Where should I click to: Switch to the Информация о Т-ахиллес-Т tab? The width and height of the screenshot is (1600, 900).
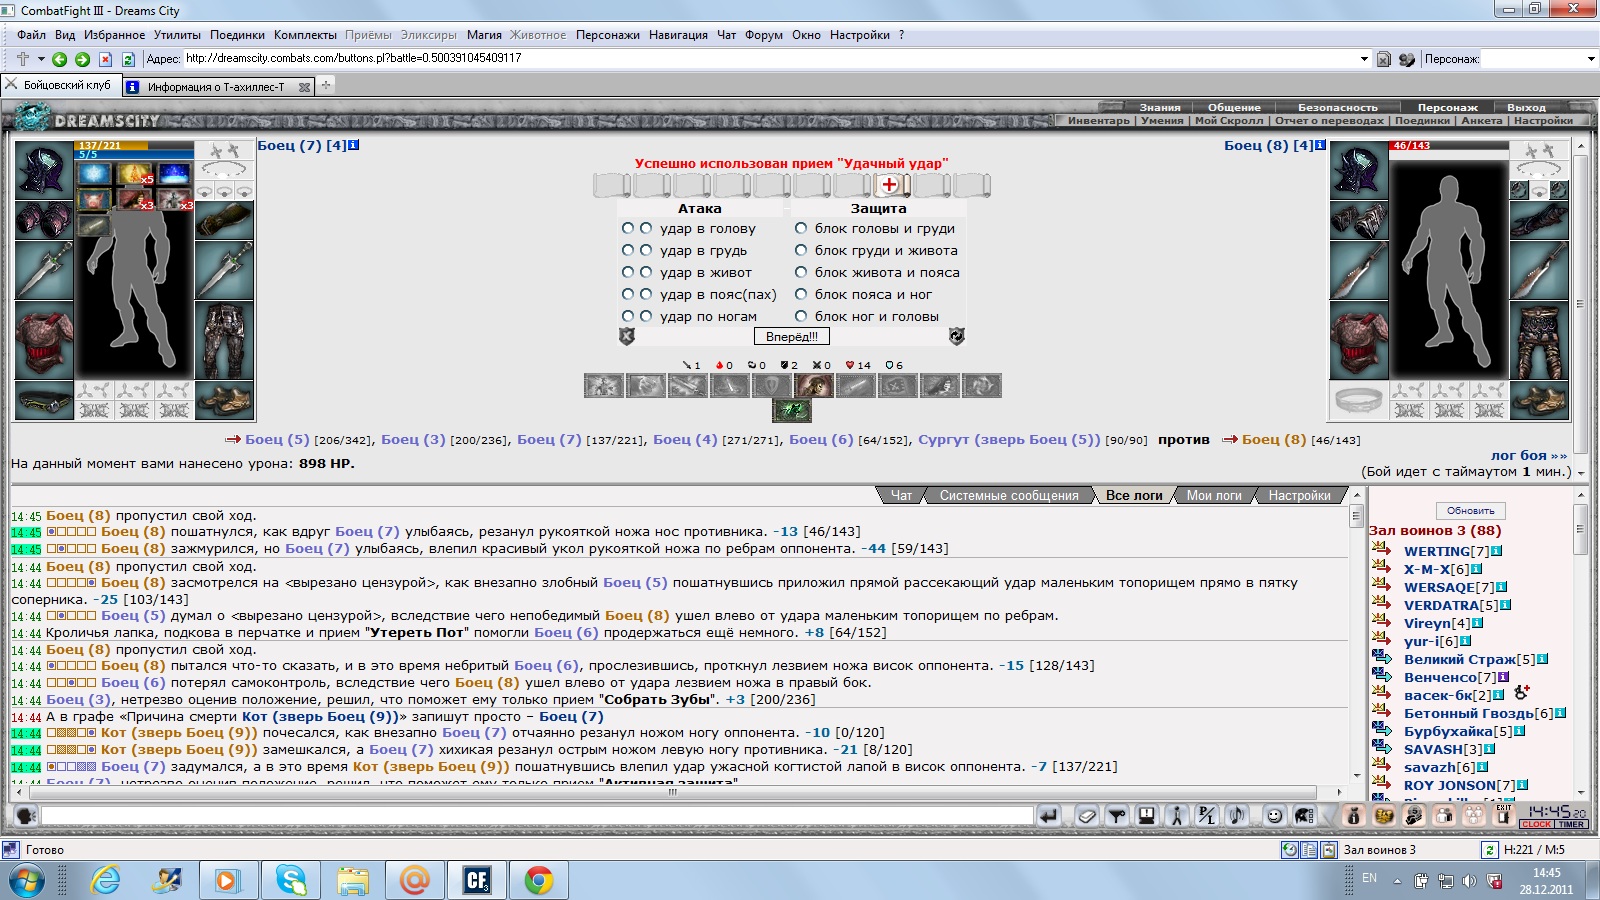pos(216,87)
